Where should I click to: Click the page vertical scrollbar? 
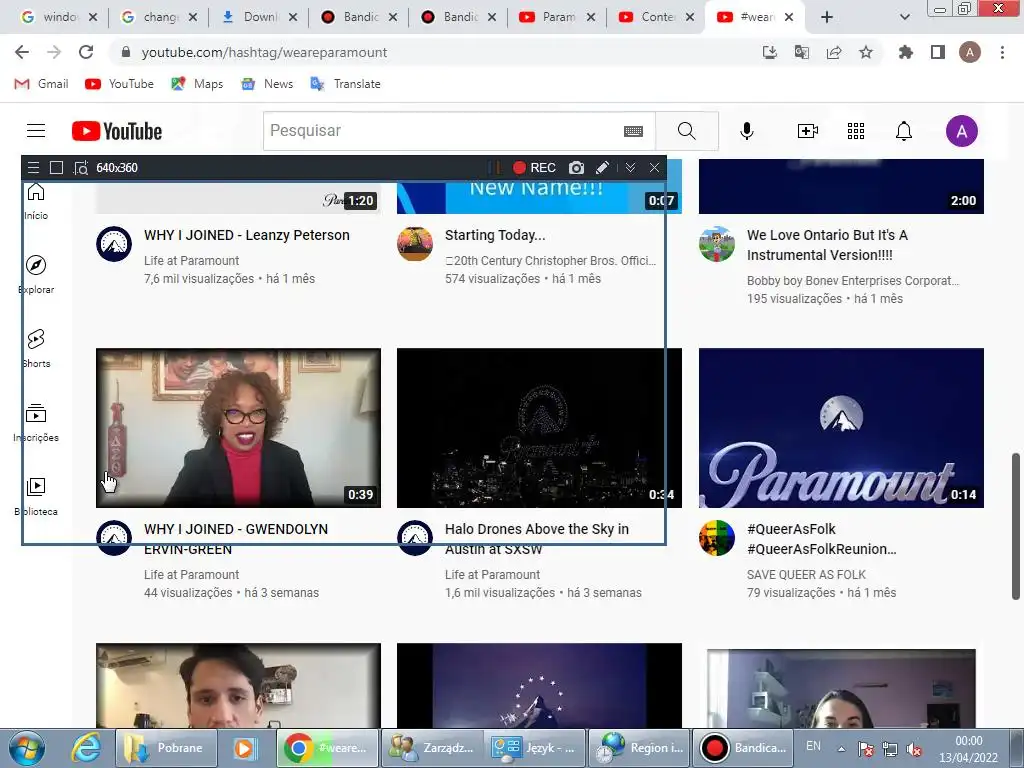tap(1016, 526)
